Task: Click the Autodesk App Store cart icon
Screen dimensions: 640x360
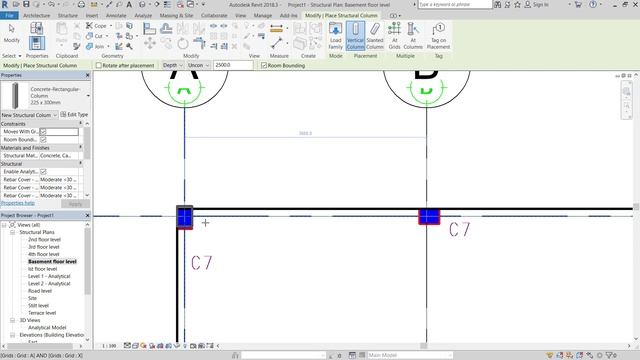Action: 578,4
